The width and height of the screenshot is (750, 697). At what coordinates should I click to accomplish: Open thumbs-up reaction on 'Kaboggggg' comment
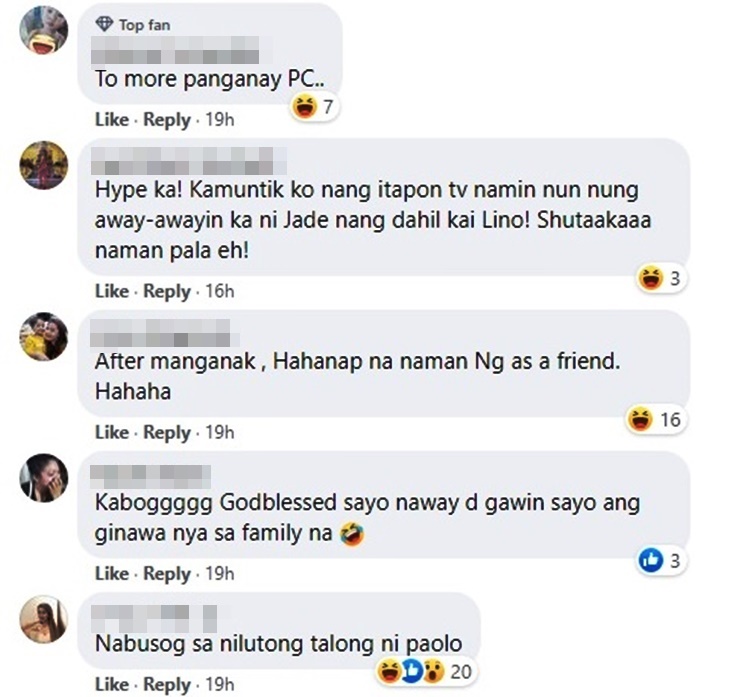651,560
